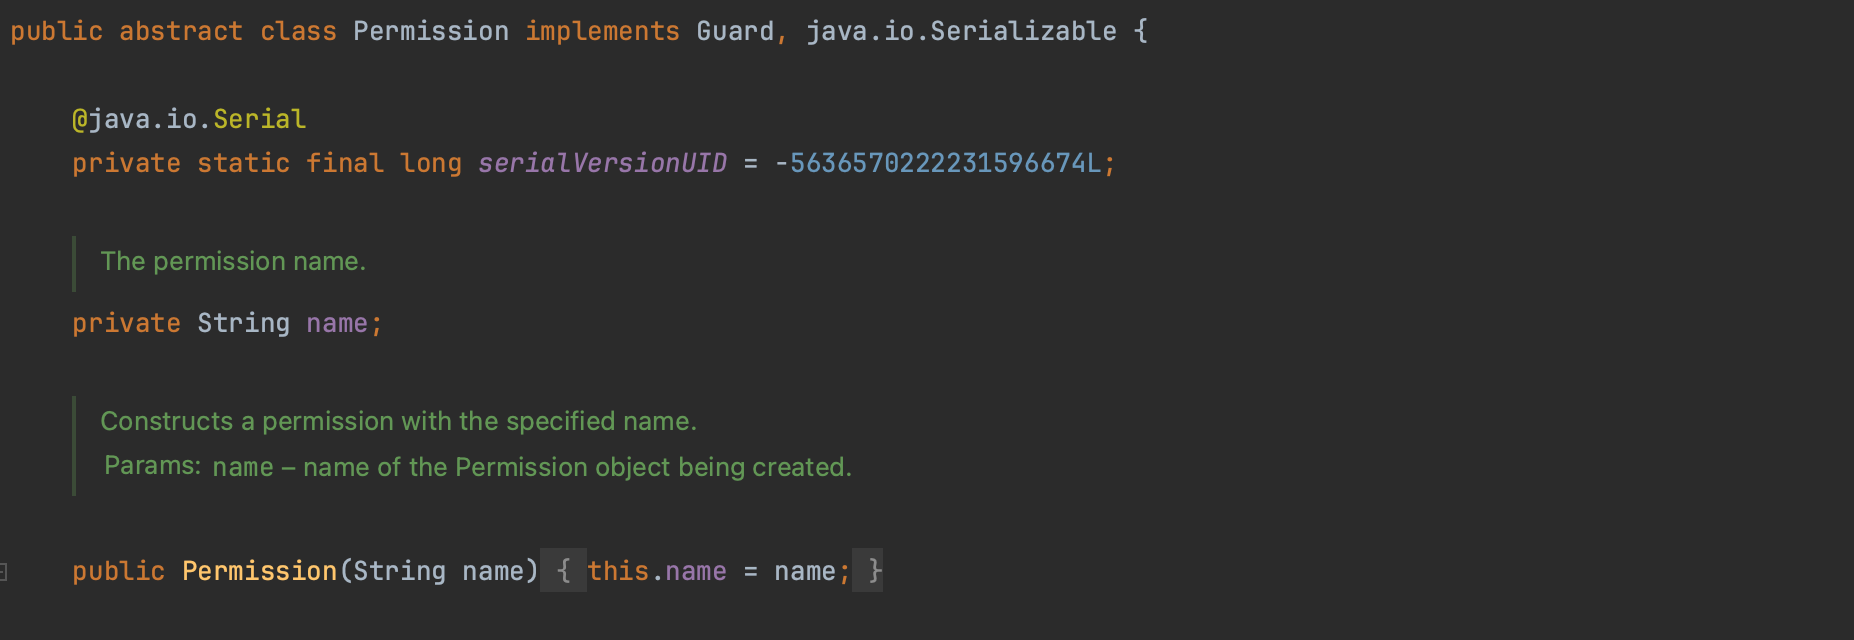Click the 'abstract' keyword in the class declaration
The height and width of the screenshot is (640, 1854).
click(181, 32)
